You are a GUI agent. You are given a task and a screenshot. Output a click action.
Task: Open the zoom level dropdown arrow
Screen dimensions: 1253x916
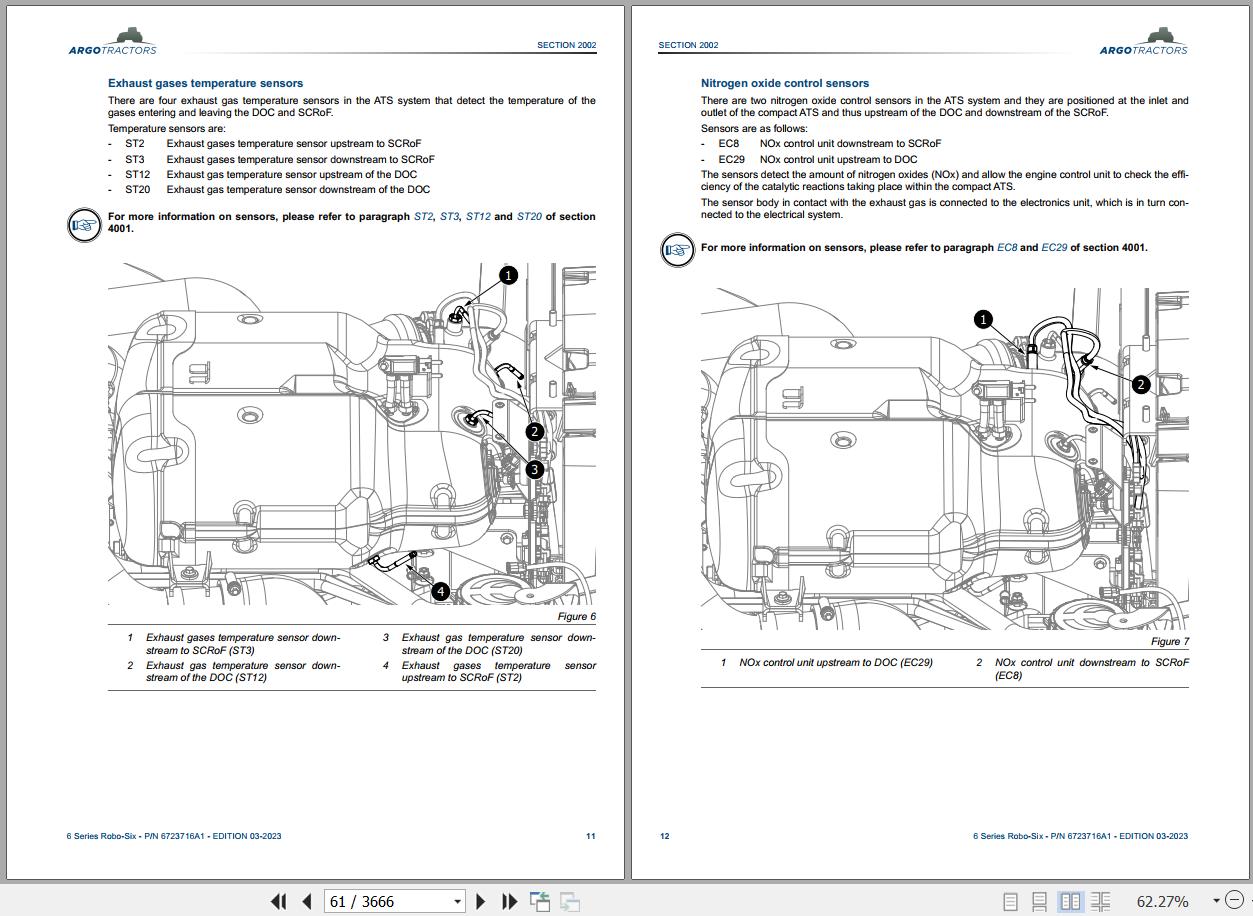(x=1216, y=901)
